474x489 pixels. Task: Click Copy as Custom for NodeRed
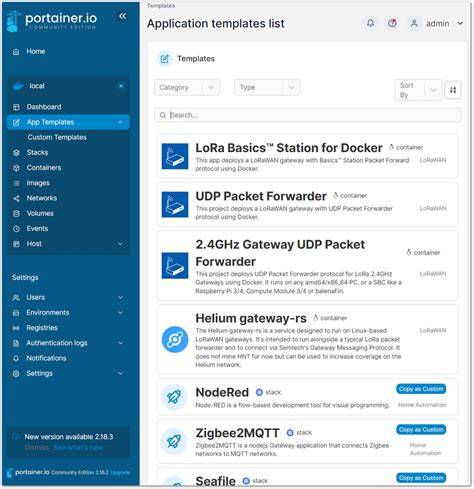(x=421, y=389)
